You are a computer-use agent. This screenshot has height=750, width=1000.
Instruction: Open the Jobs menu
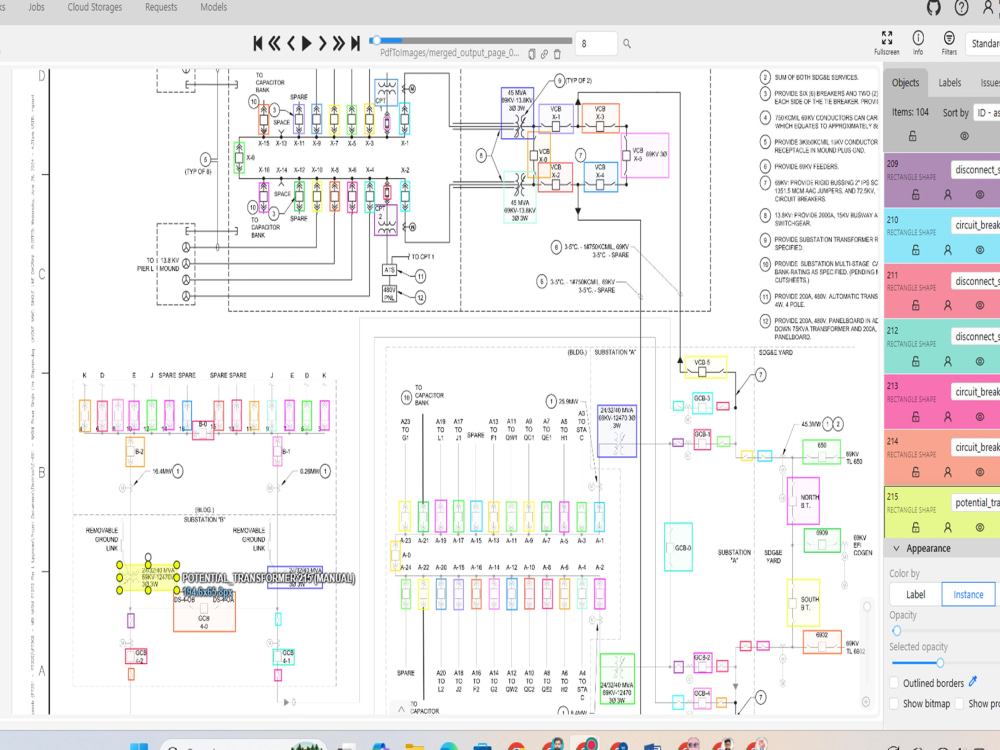[x=36, y=7]
